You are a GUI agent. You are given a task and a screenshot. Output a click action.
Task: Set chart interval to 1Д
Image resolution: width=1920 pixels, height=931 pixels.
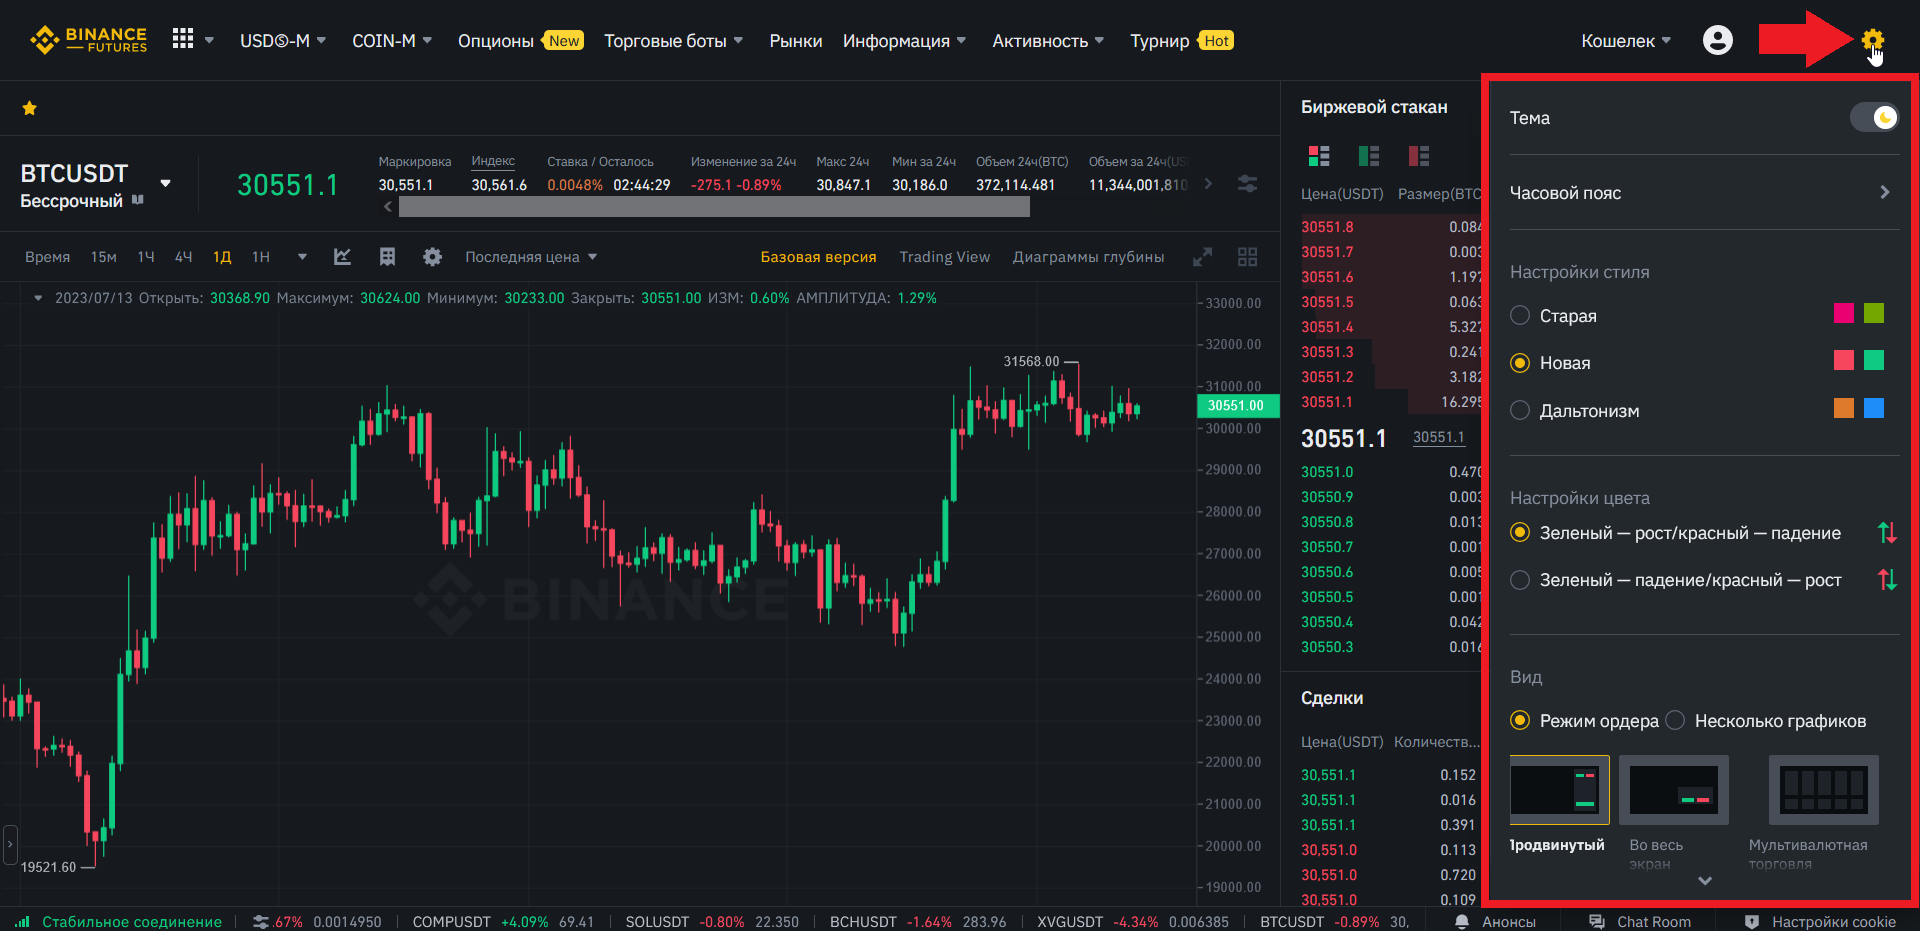pyautogui.click(x=222, y=257)
